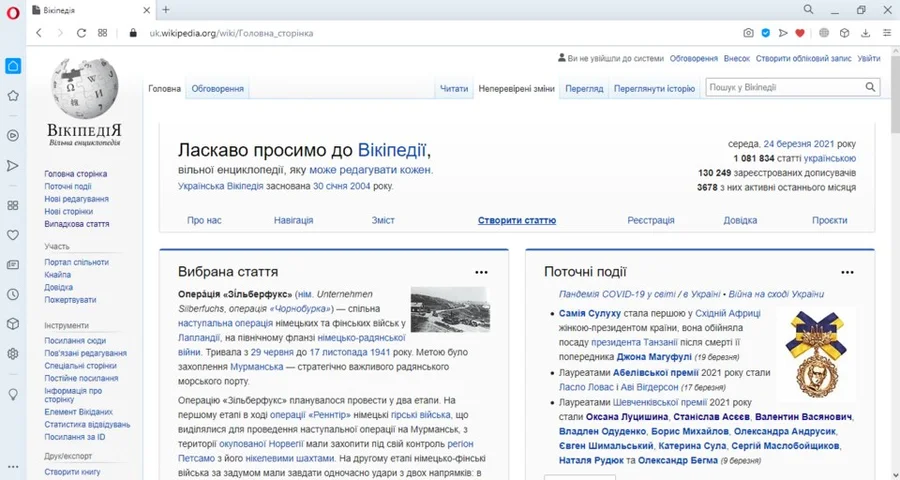Open bookmarks star in sidebar

[x=13, y=96]
